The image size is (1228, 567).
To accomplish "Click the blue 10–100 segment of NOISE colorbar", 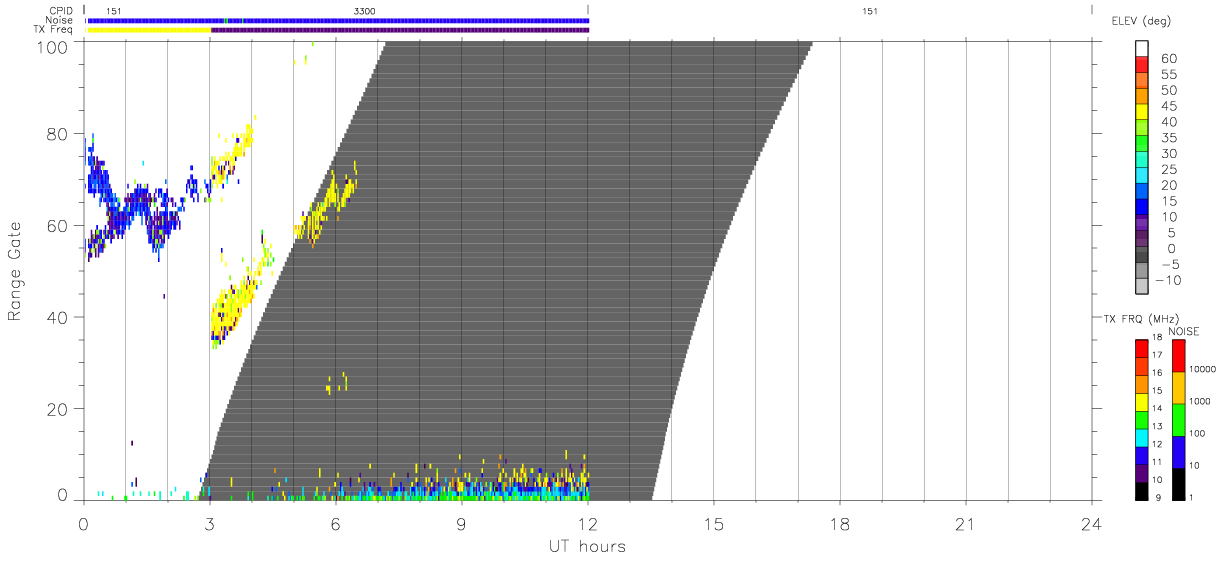I will click(x=1179, y=451).
